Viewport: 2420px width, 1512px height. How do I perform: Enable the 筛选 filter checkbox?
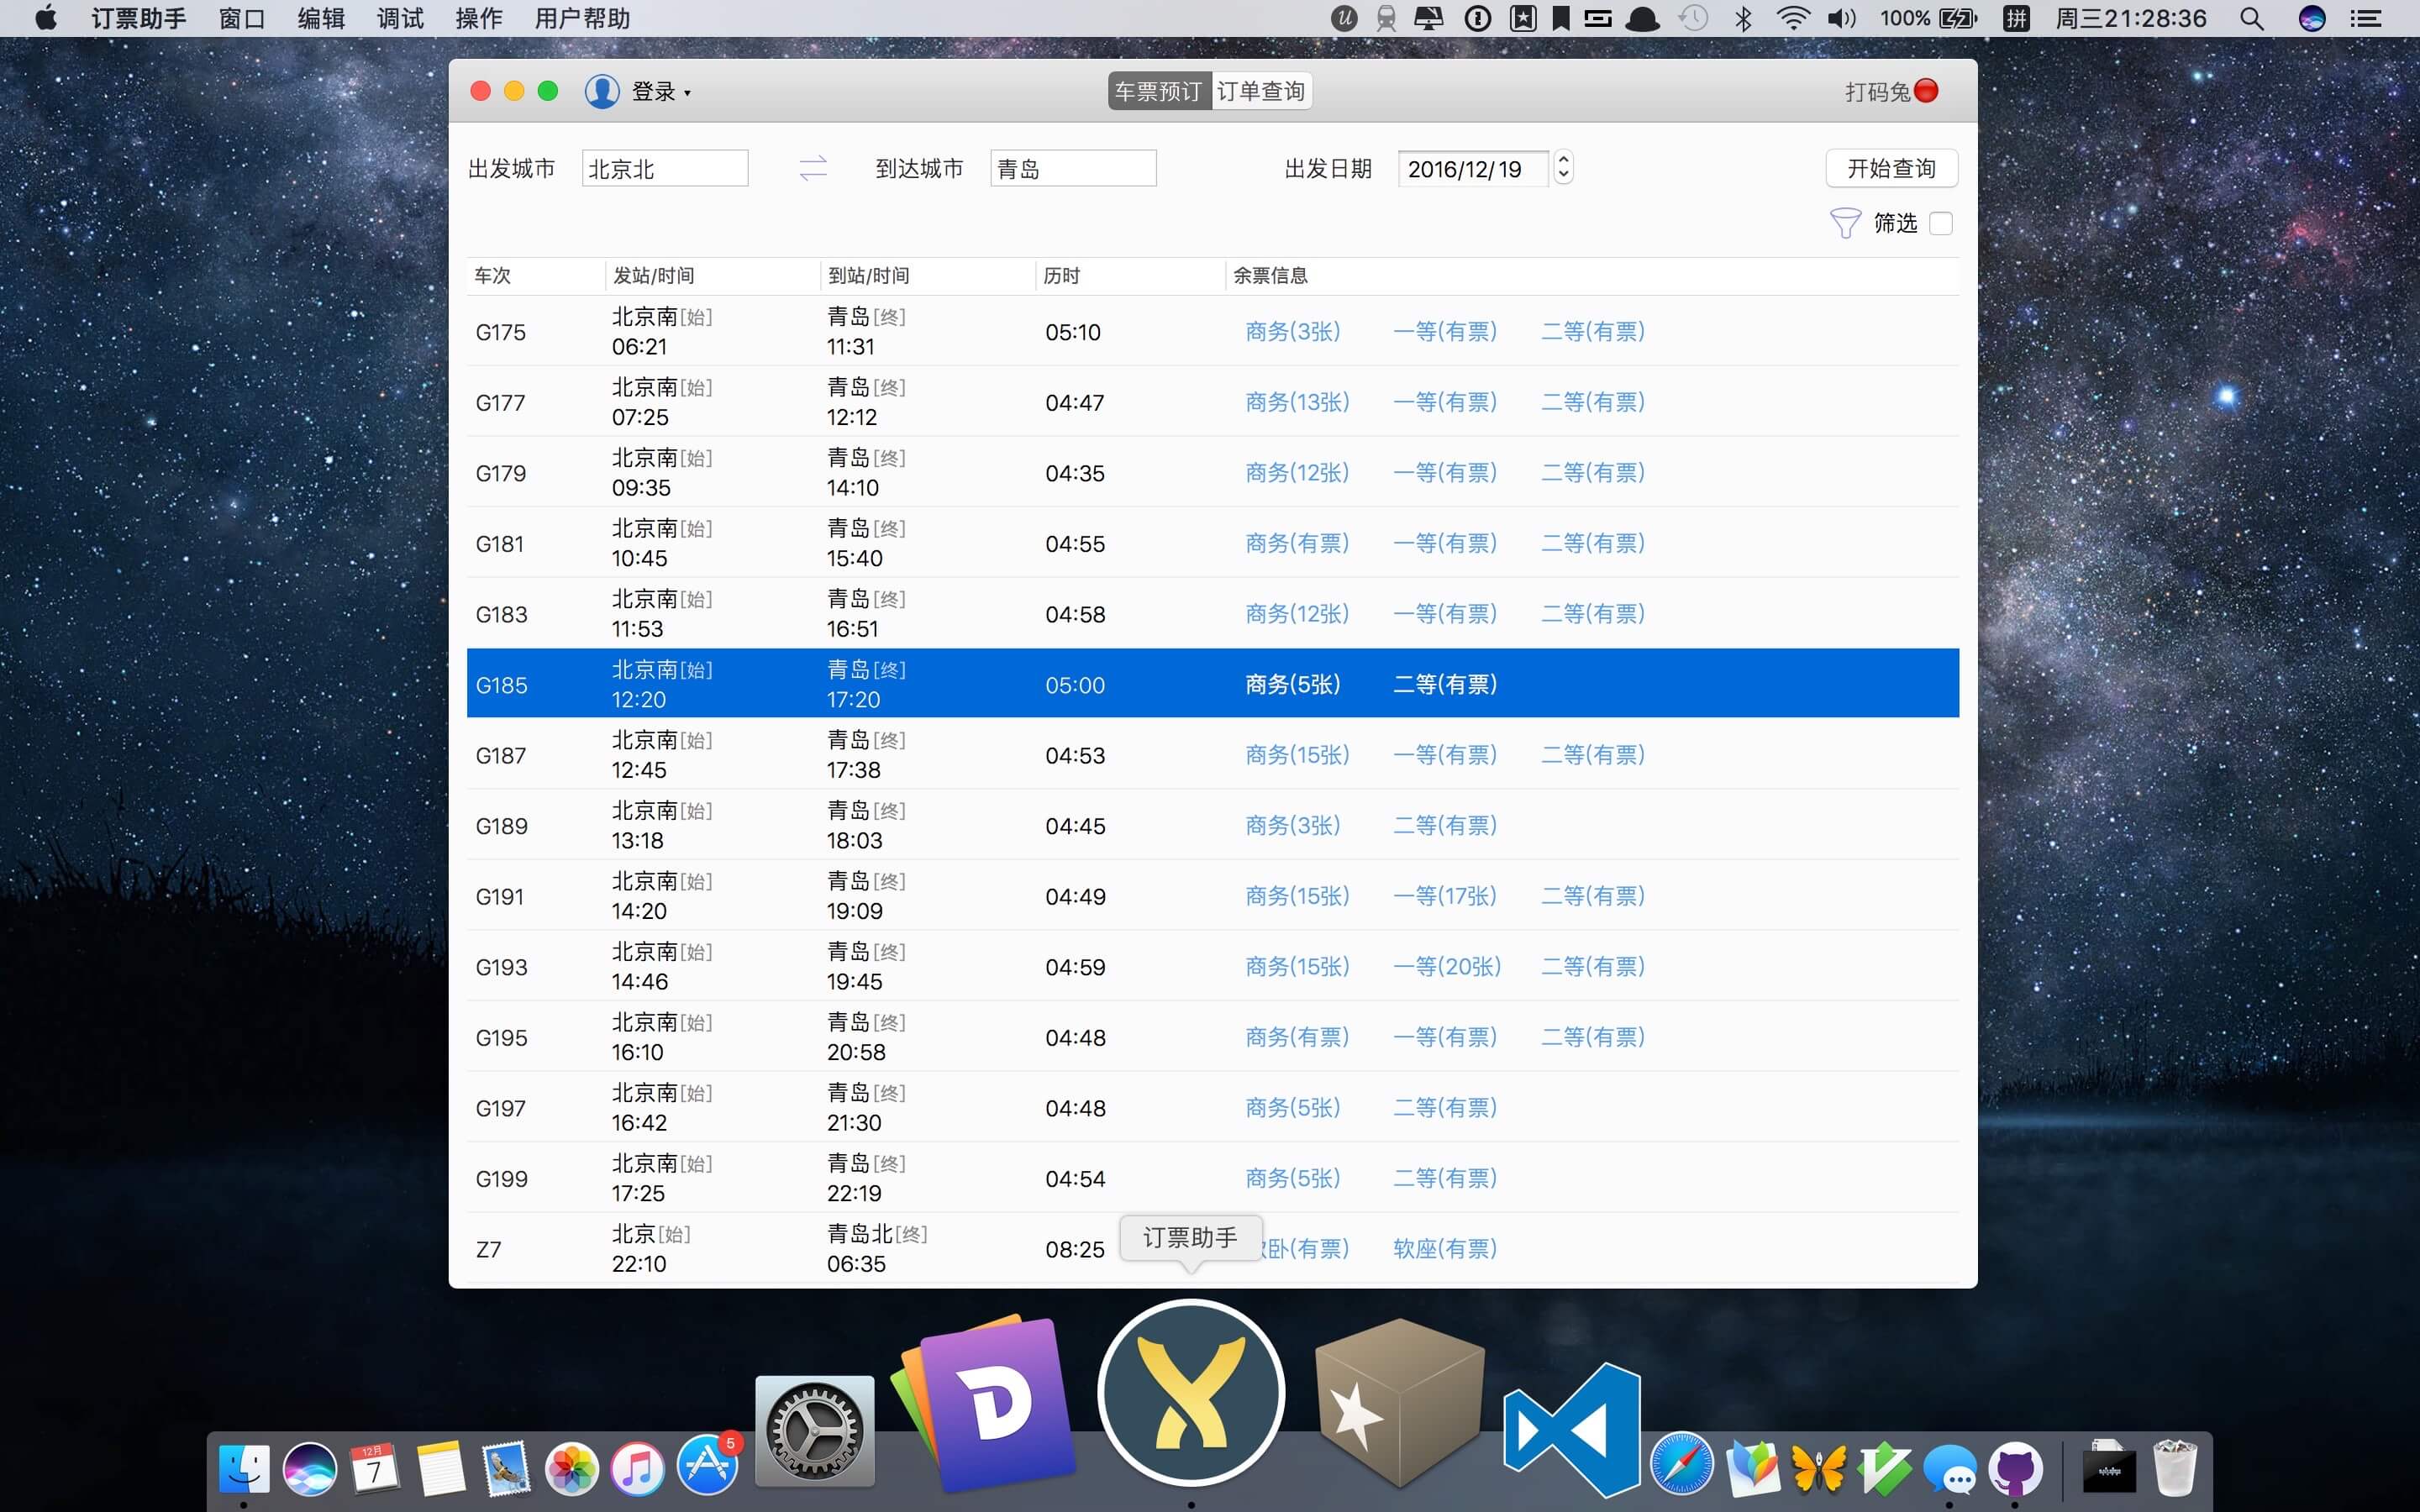[x=1941, y=223]
